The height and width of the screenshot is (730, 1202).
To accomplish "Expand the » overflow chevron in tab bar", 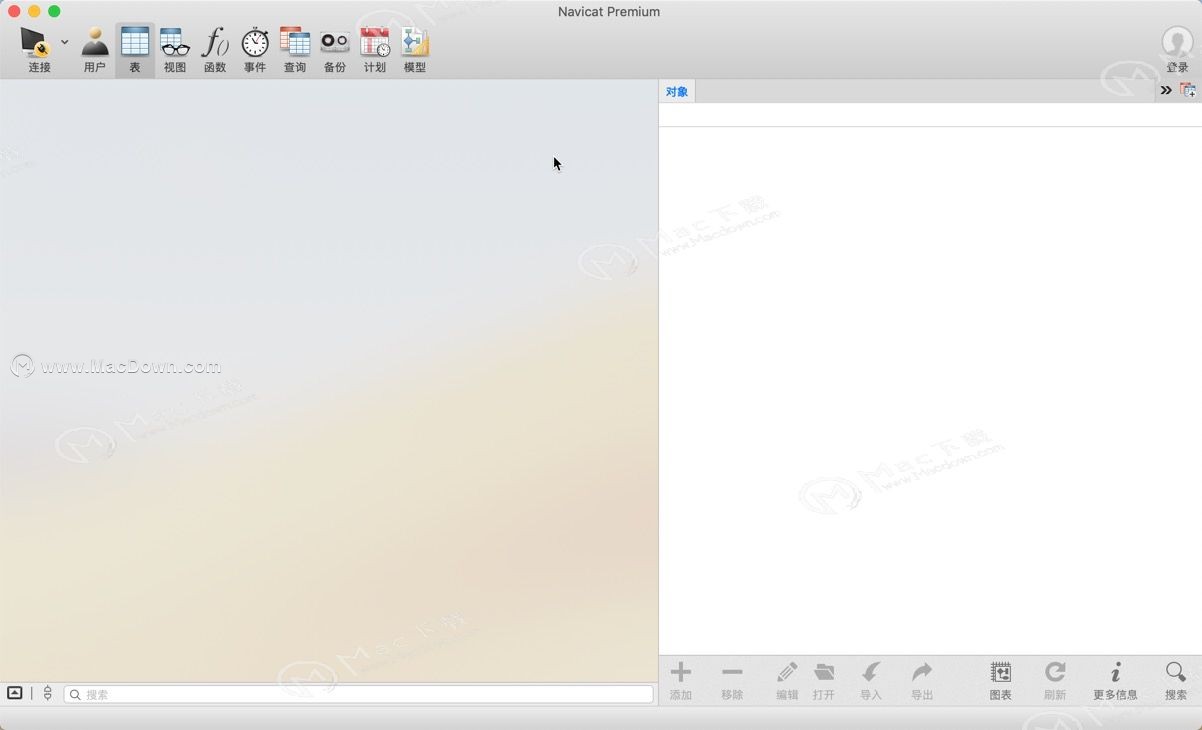I will [x=1166, y=90].
